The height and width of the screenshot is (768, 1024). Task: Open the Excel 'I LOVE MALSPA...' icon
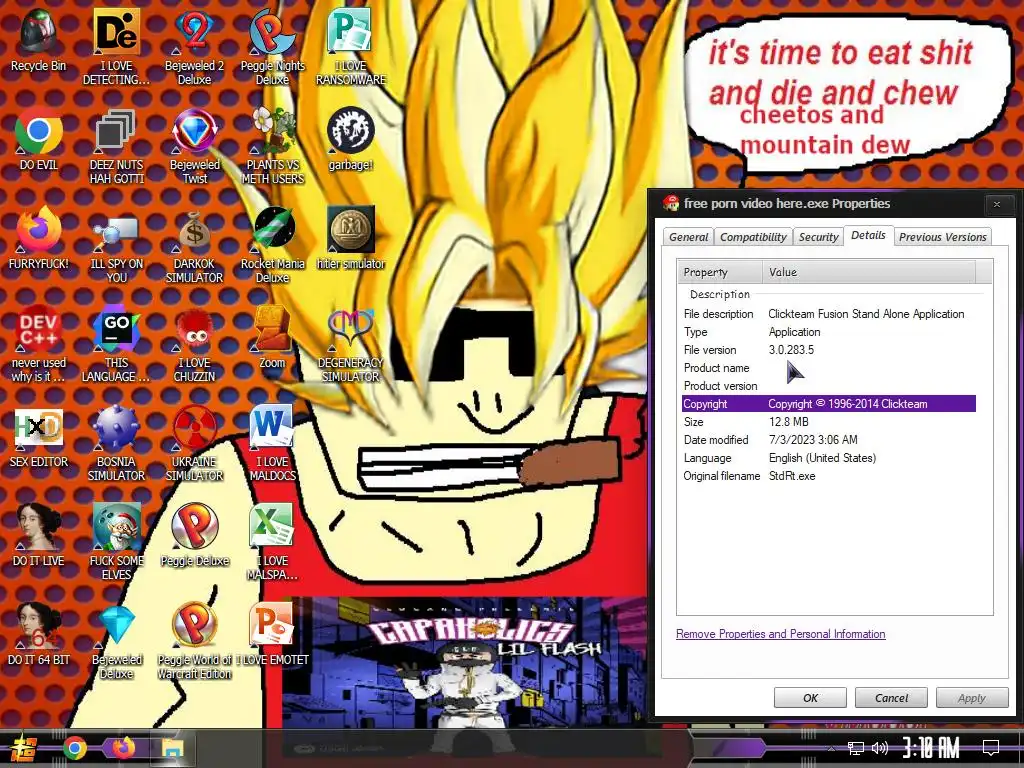coord(272,542)
